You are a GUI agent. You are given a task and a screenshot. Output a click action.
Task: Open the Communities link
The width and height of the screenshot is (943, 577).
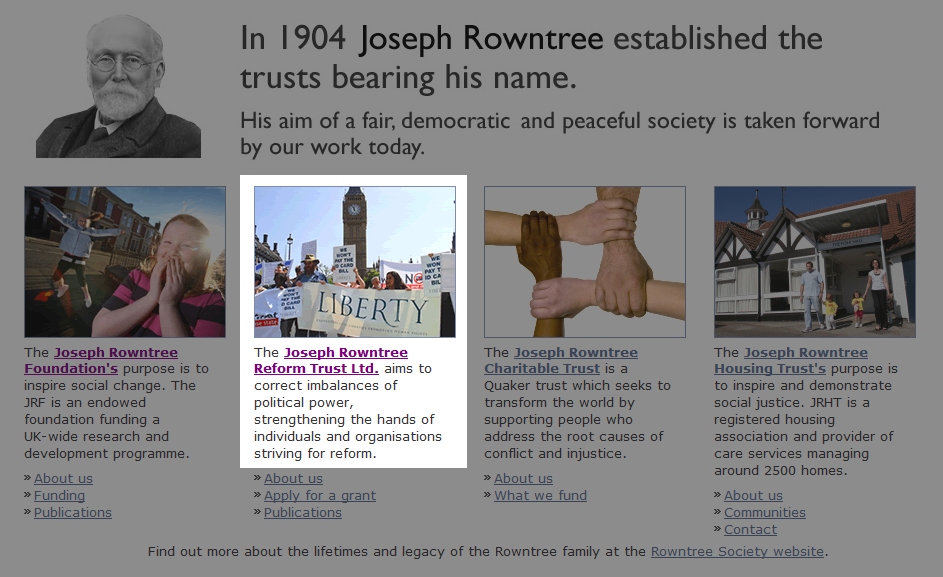[x=765, y=512]
